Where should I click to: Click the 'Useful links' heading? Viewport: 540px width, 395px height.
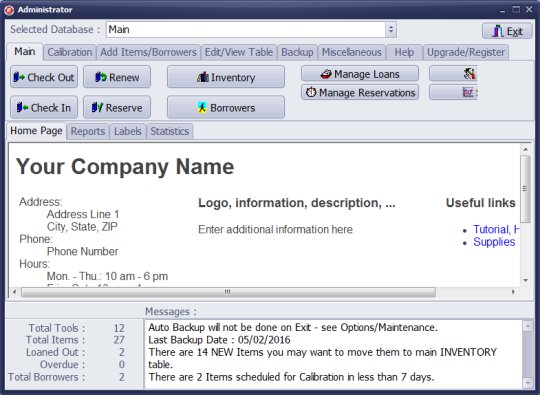click(481, 203)
